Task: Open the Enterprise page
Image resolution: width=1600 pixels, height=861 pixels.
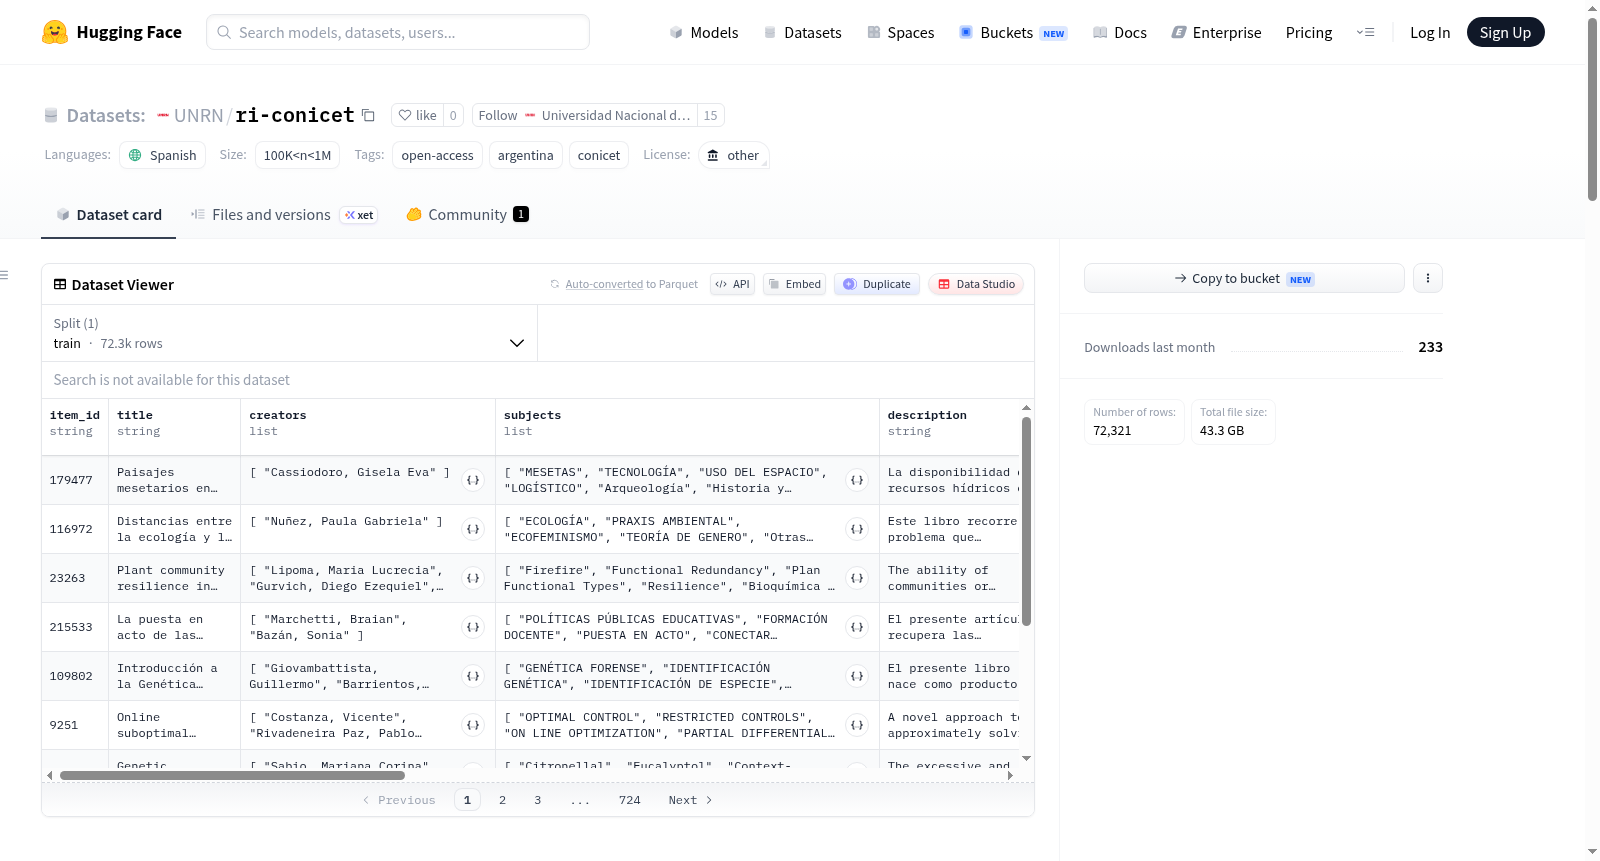Action: [x=1216, y=32]
